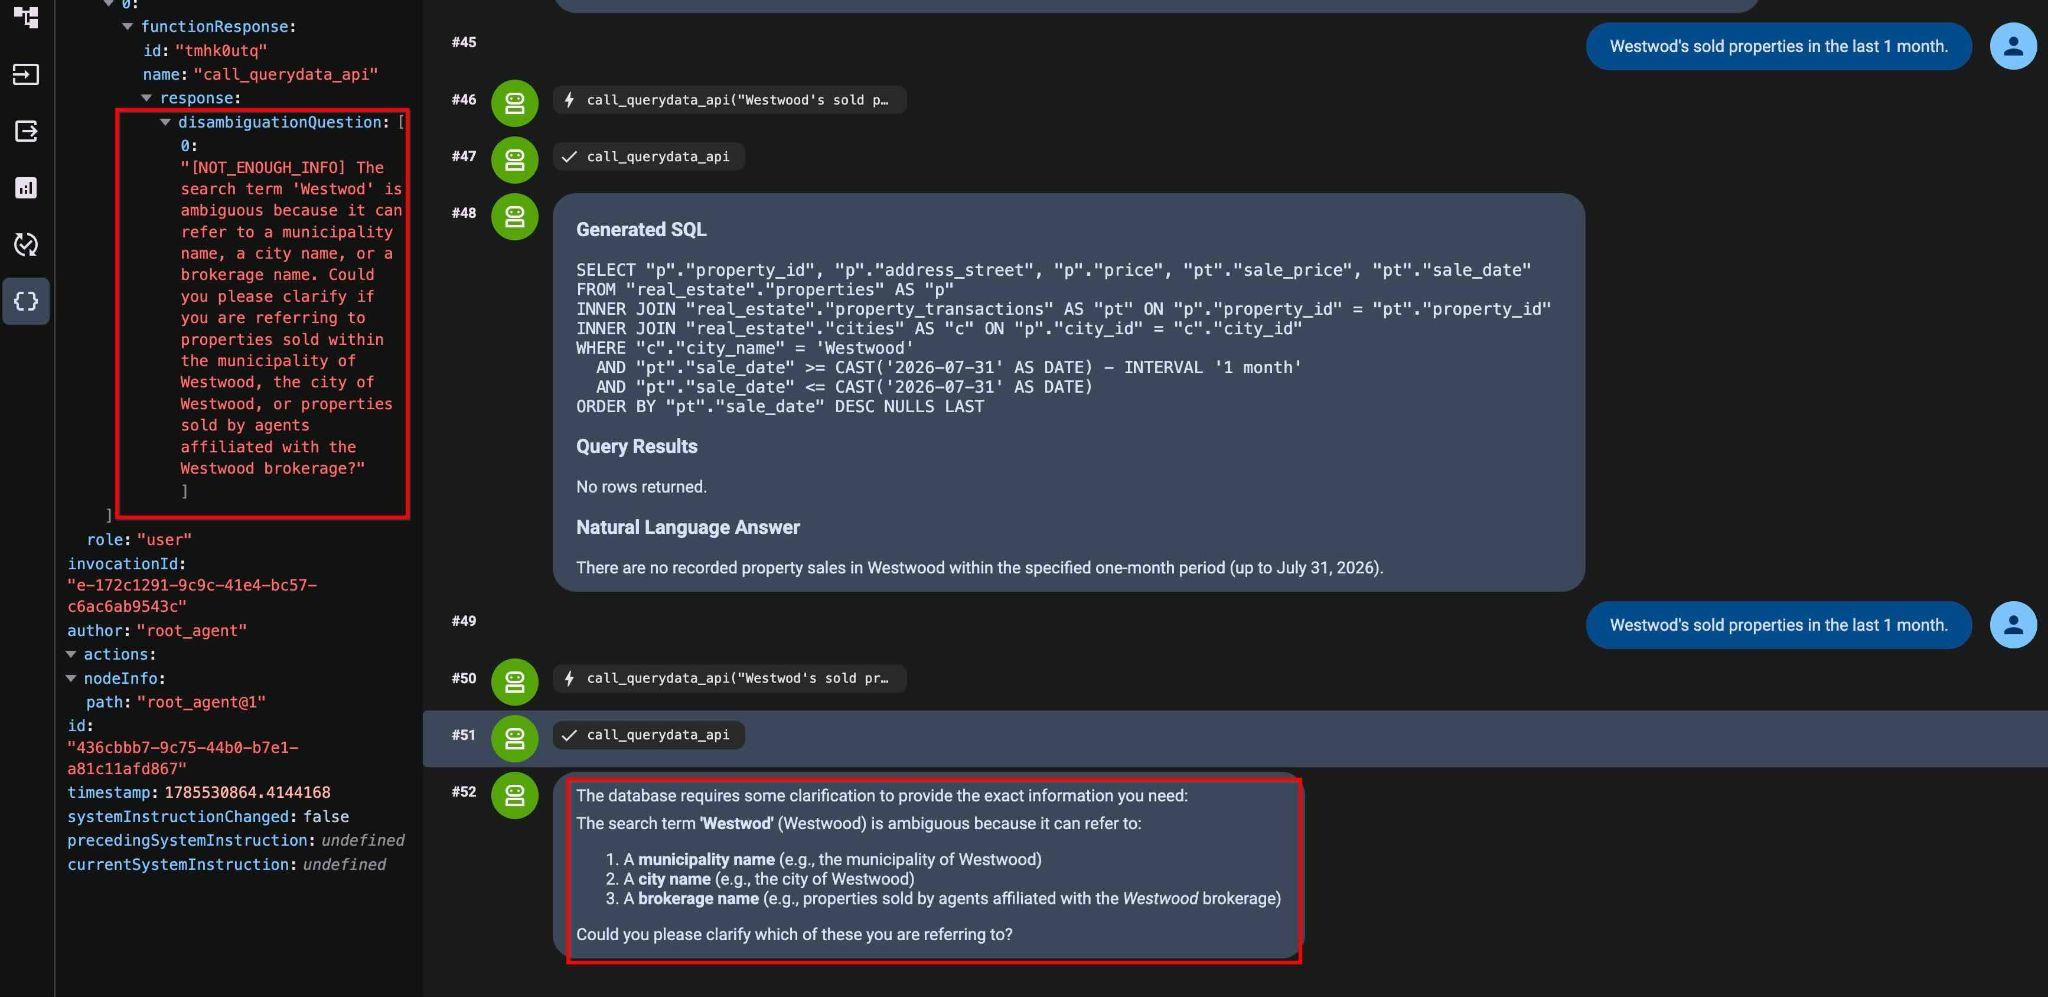Open call_querydata_api function call at #50
This screenshot has height=997, width=2048.
(x=729, y=678)
